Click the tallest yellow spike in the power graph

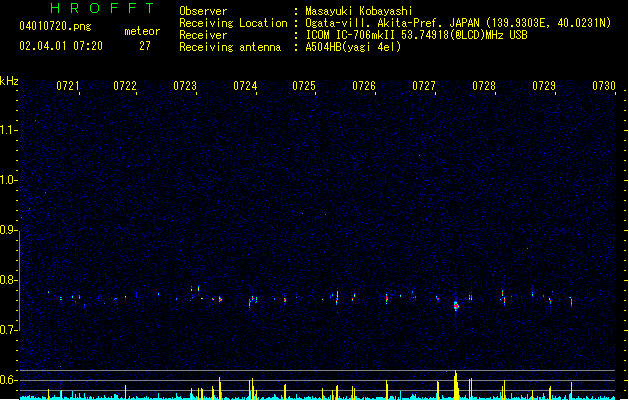coord(456,384)
